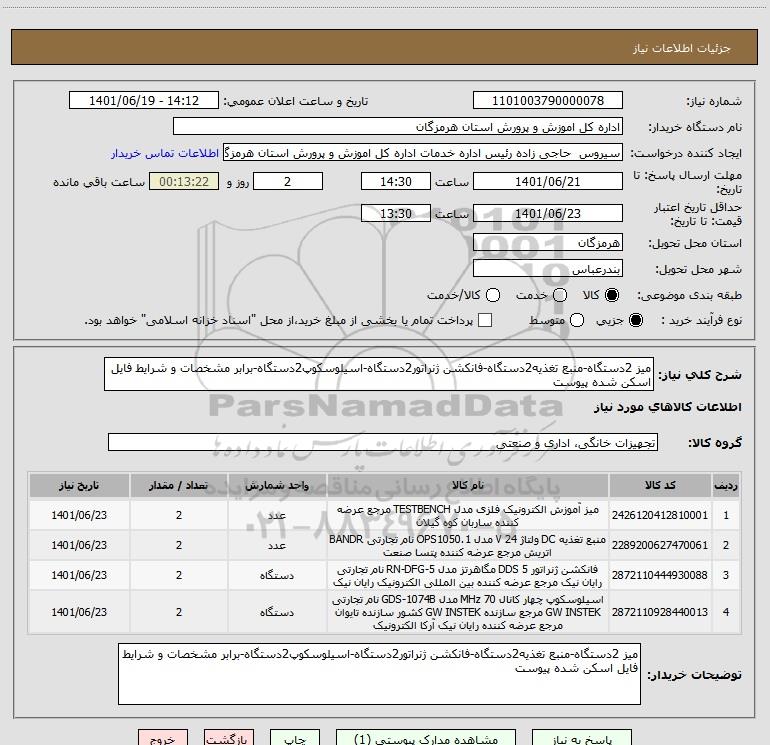Image resolution: width=770 pixels, height=745 pixels.
Task: Click the RN-DFG-5 function generator item name
Action: pyautogui.click(x=468, y=576)
